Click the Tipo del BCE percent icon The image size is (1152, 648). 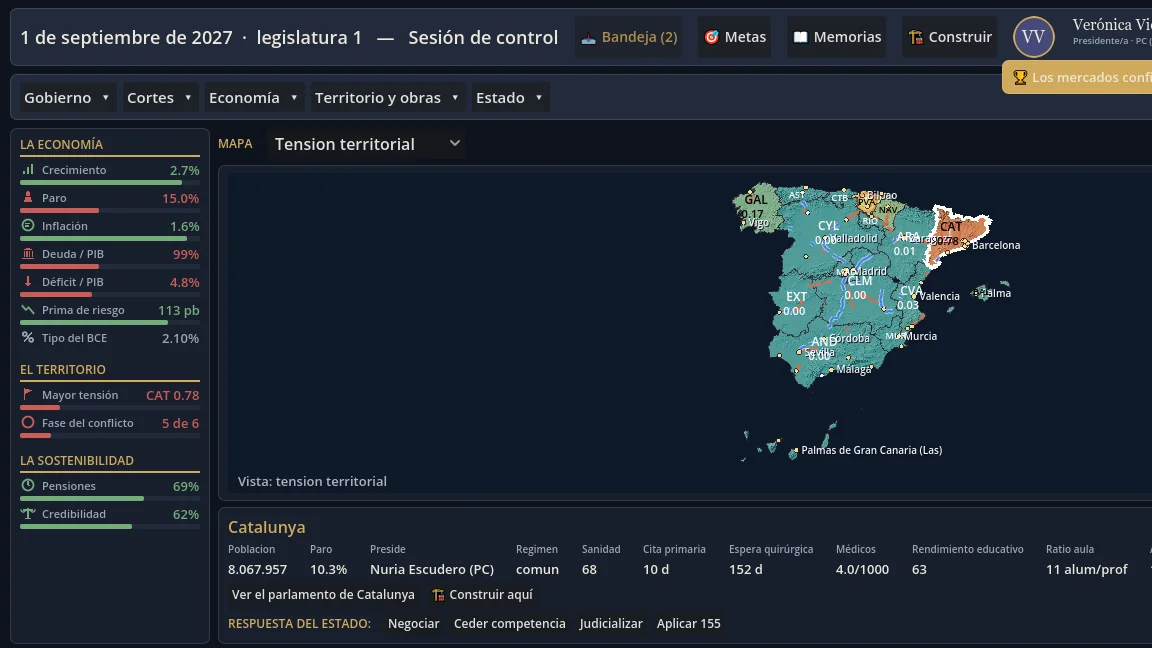pyautogui.click(x=28, y=337)
